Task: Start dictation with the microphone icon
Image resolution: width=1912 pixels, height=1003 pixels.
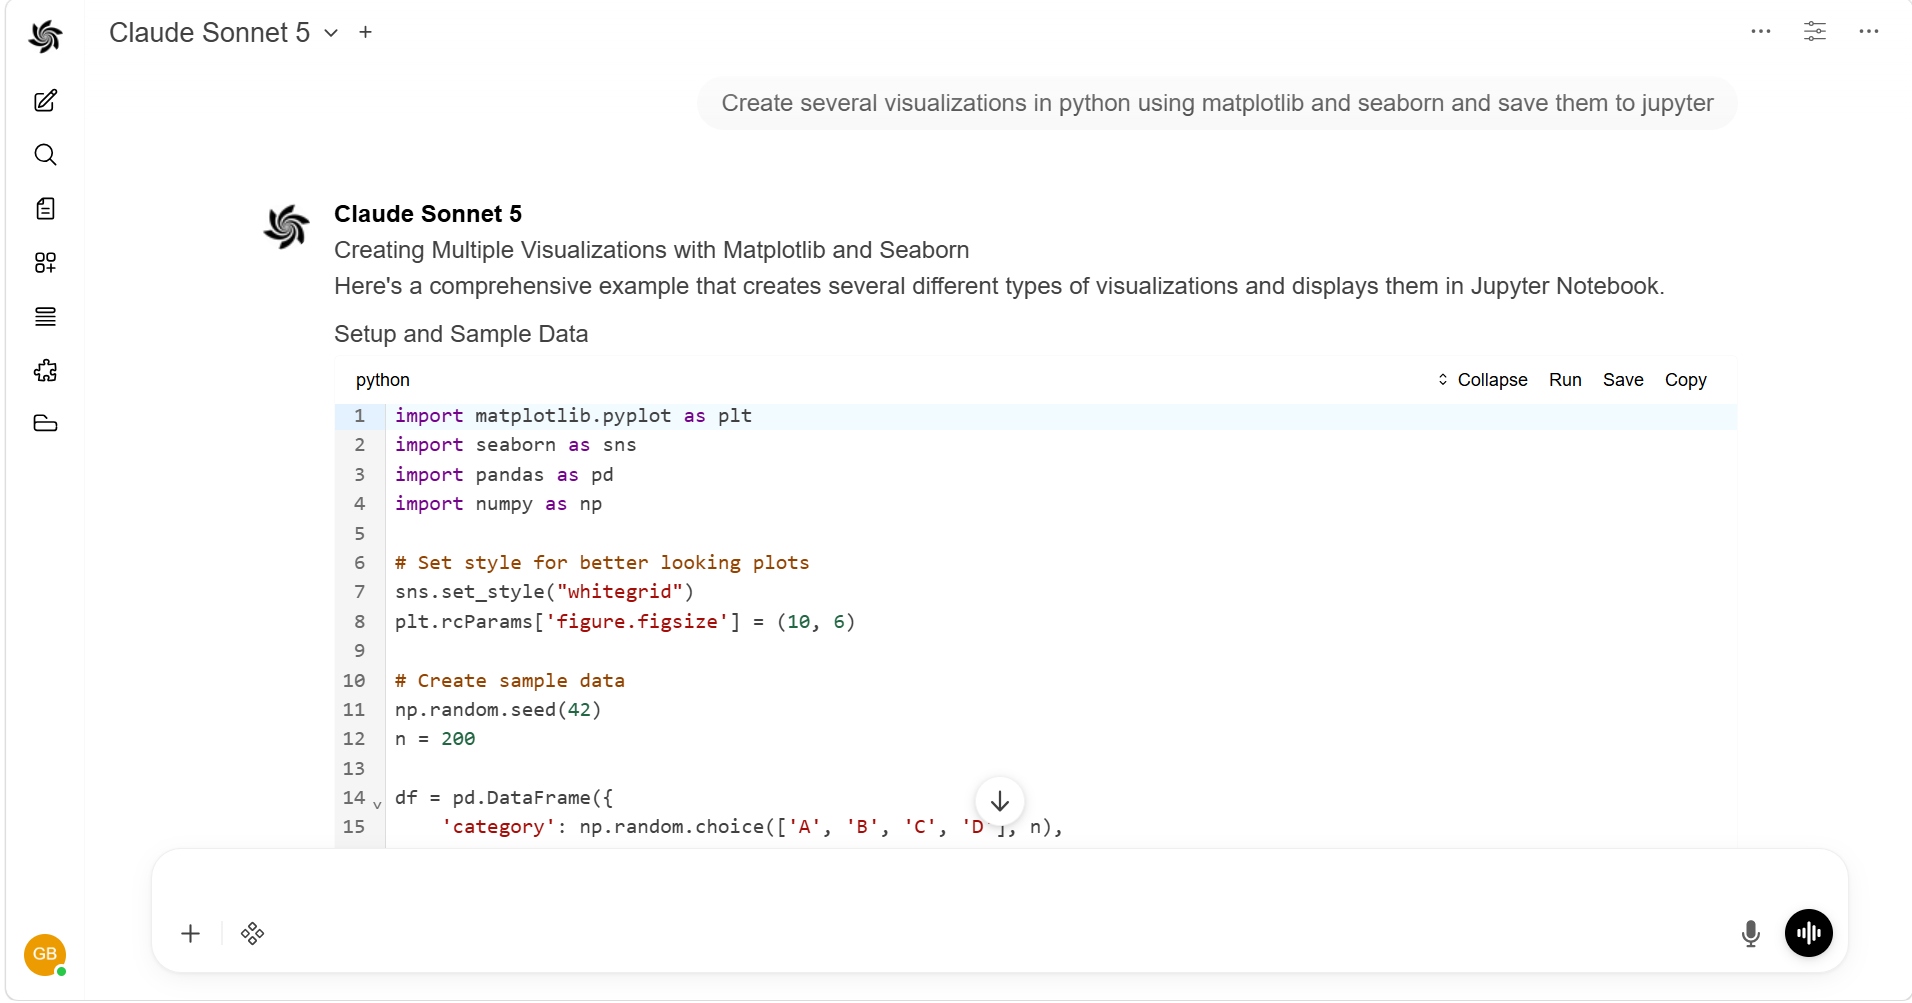Action: (x=1751, y=934)
